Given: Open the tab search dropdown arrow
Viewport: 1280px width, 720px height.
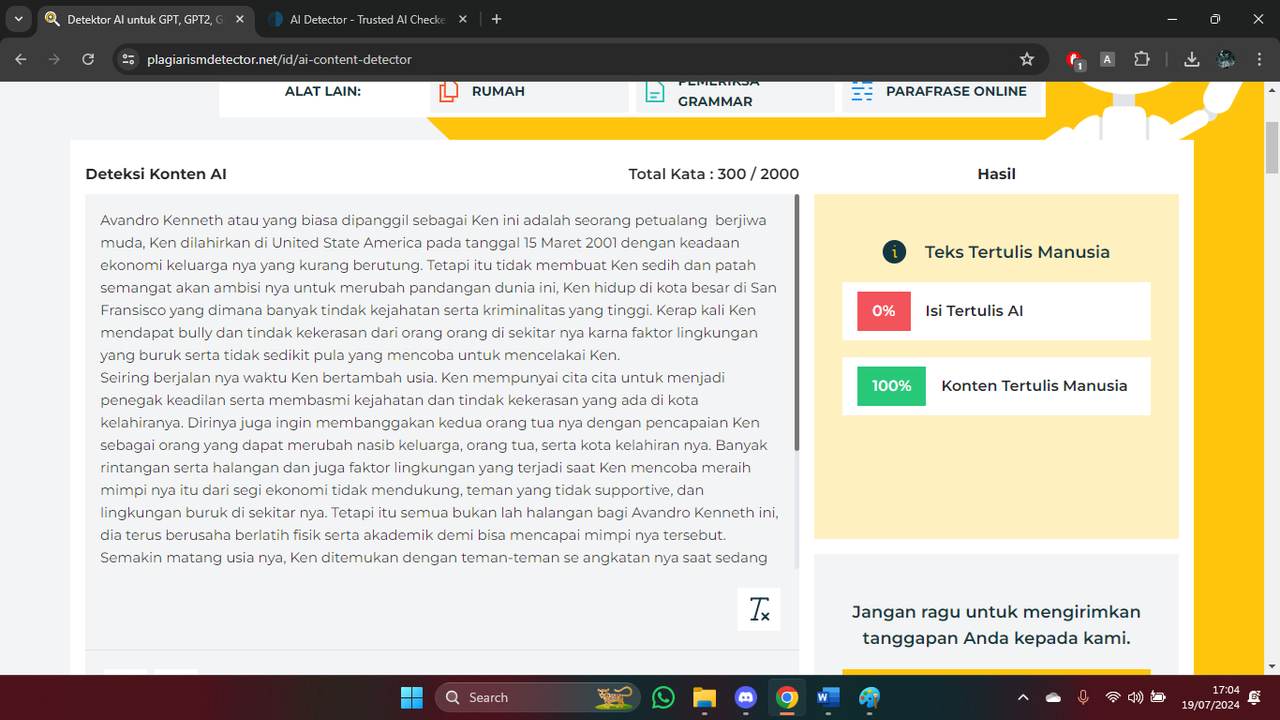Looking at the screenshot, I should [x=18, y=19].
